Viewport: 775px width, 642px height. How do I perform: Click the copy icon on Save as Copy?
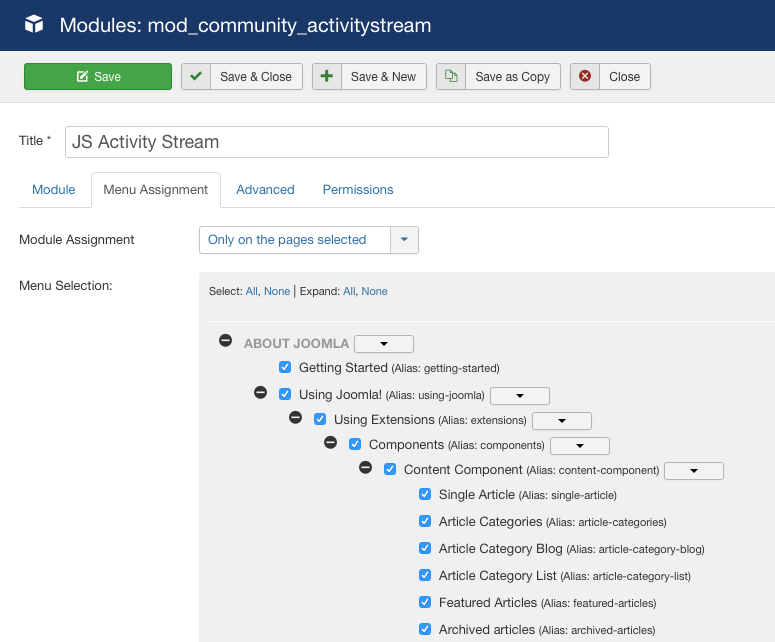pyautogui.click(x=451, y=76)
